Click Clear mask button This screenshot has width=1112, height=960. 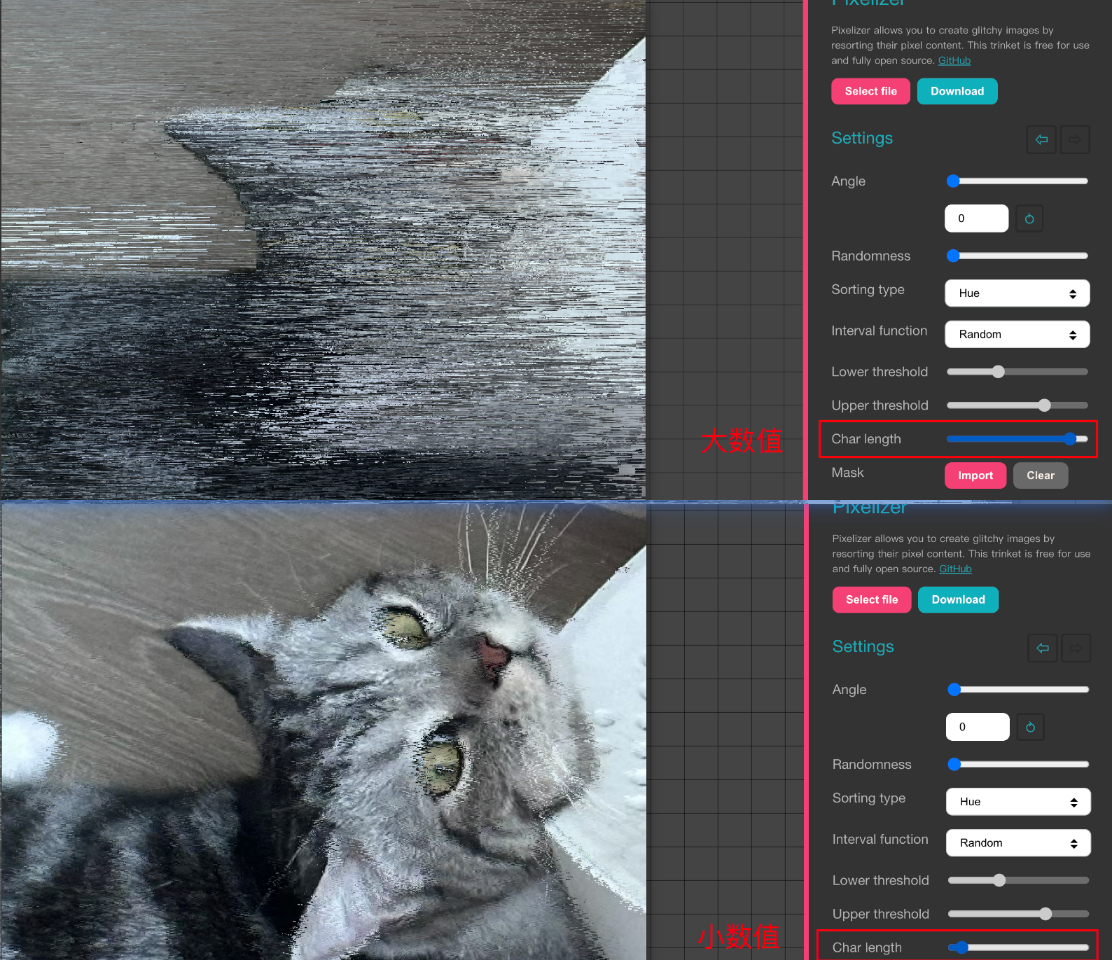1040,476
